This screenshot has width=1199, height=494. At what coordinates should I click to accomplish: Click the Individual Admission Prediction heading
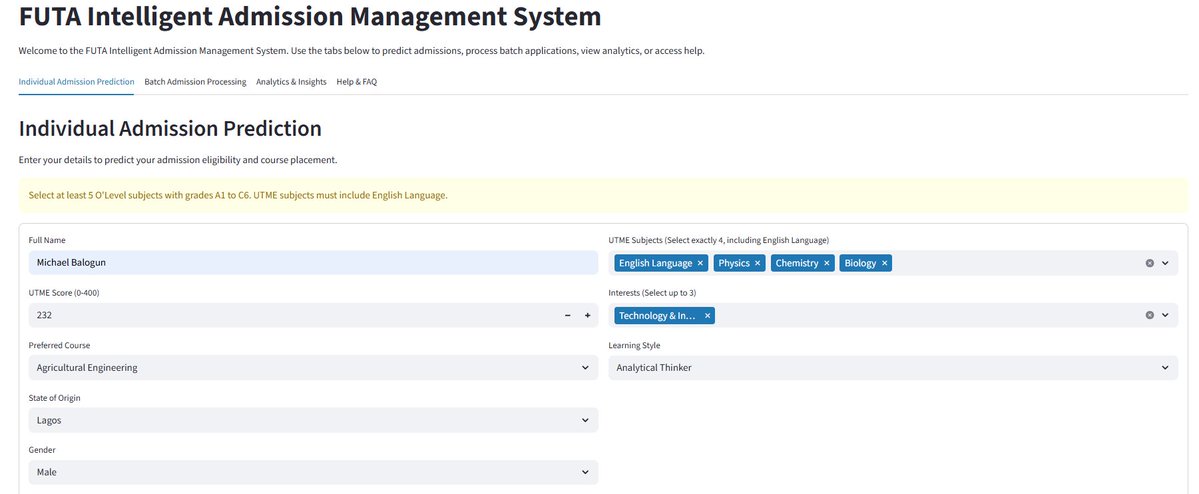coord(170,128)
